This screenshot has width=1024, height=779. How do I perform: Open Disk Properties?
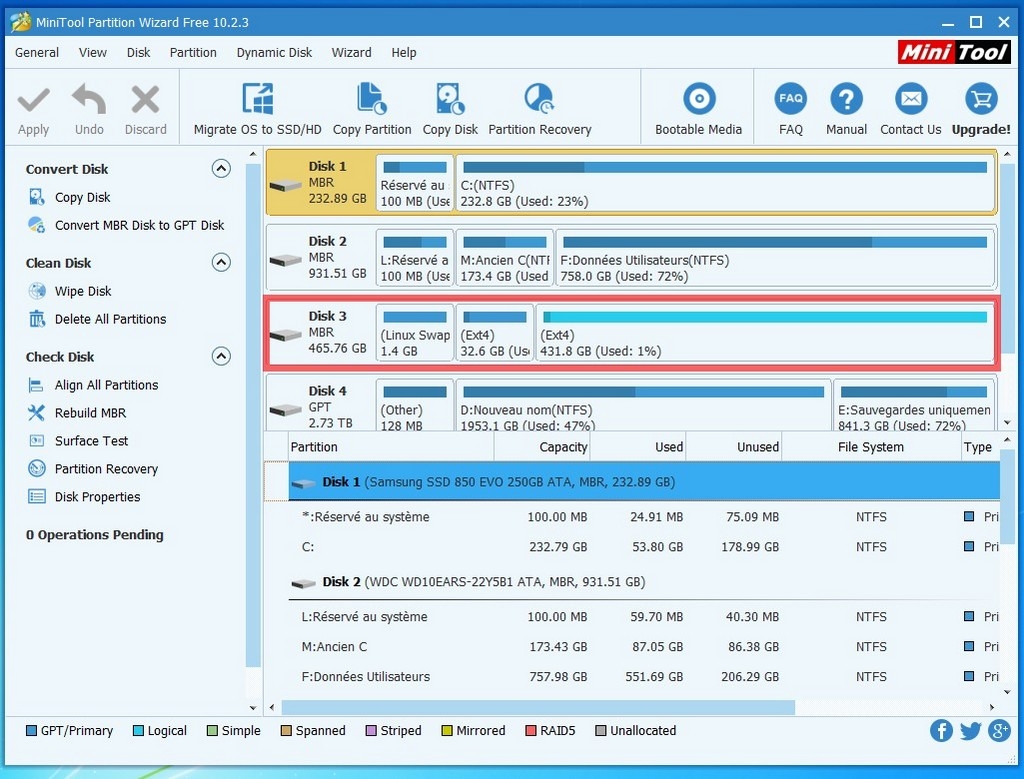(97, 498)
